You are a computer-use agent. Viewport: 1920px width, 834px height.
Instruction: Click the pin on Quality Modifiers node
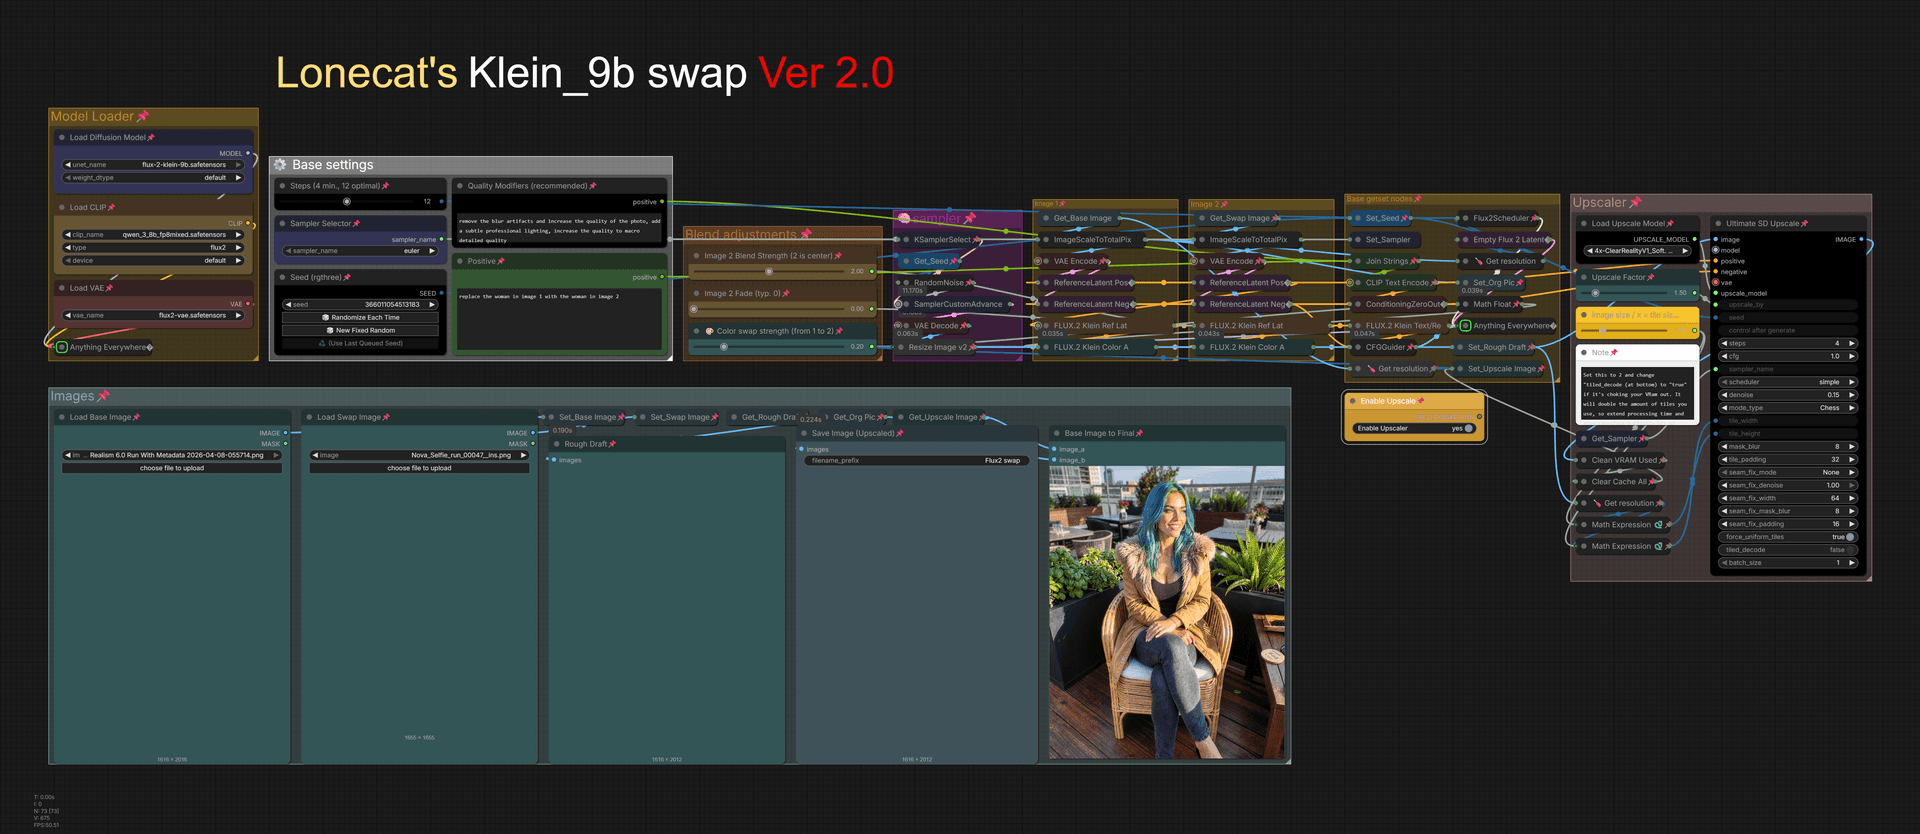pos(593,186)
